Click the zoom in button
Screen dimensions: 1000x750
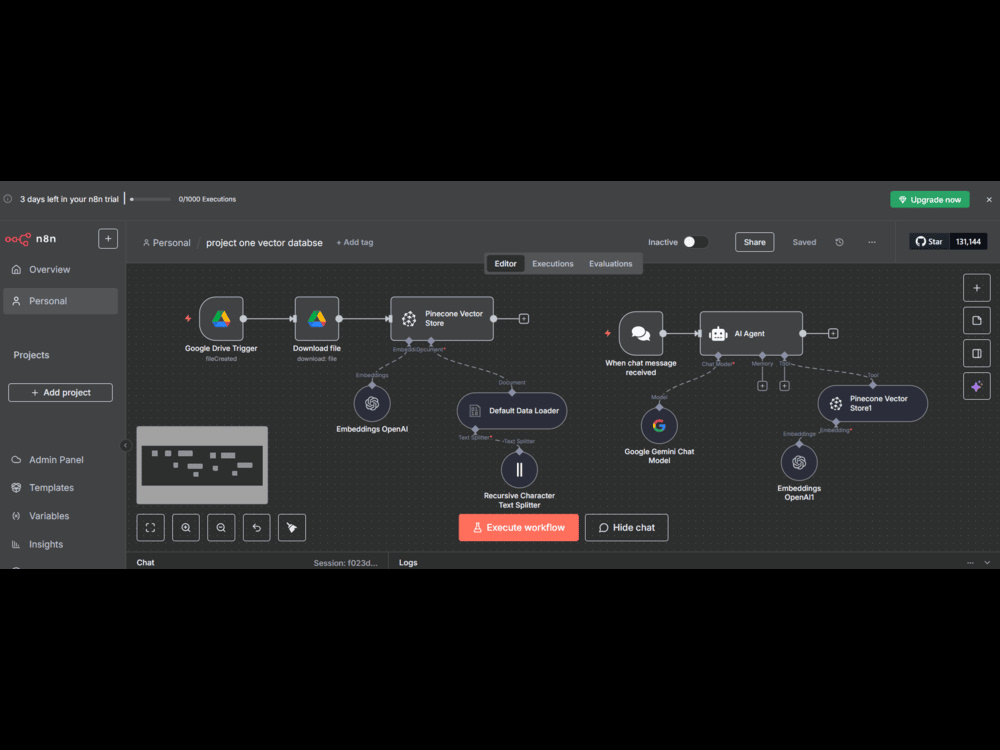click(186, 527)
